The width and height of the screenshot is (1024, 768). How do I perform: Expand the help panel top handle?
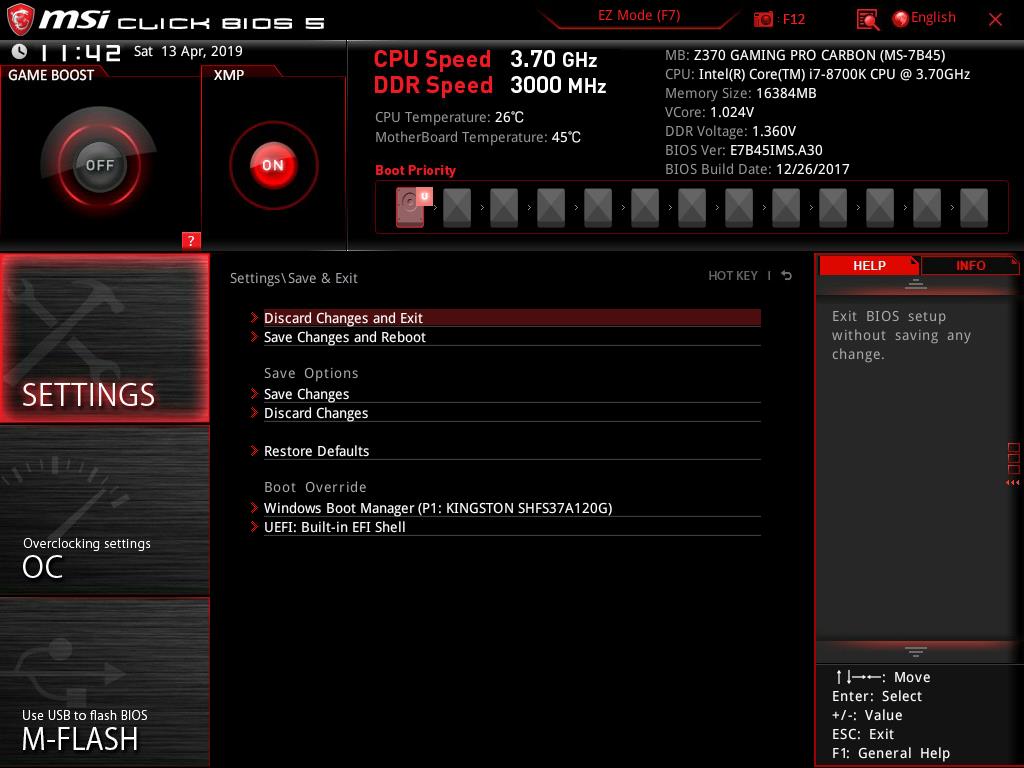tap(916, 284)
